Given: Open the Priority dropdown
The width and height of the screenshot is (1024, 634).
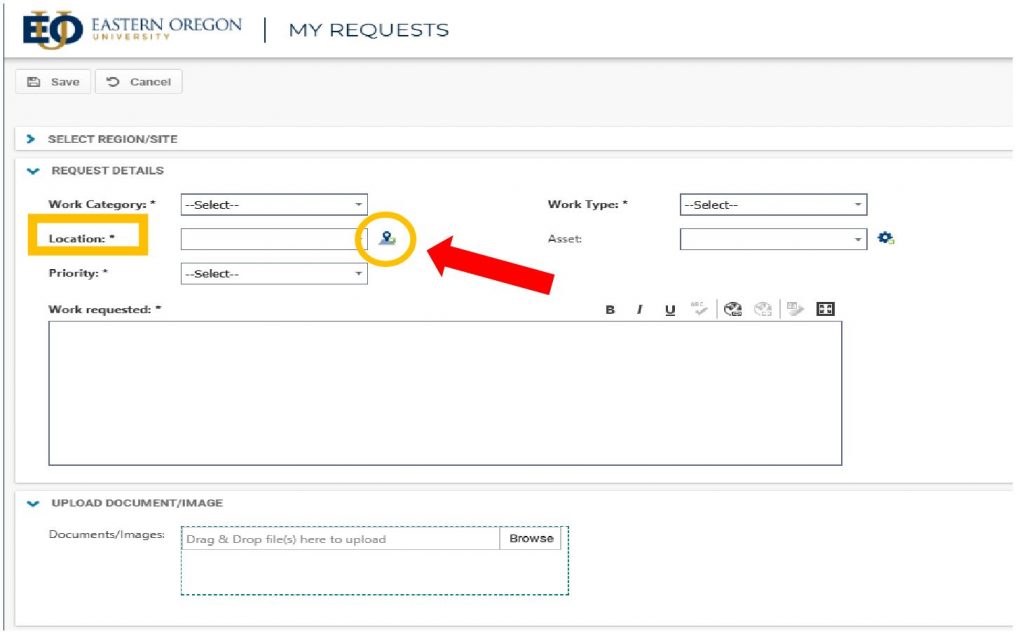Looking at the screenshot, I should click(273, 274).
